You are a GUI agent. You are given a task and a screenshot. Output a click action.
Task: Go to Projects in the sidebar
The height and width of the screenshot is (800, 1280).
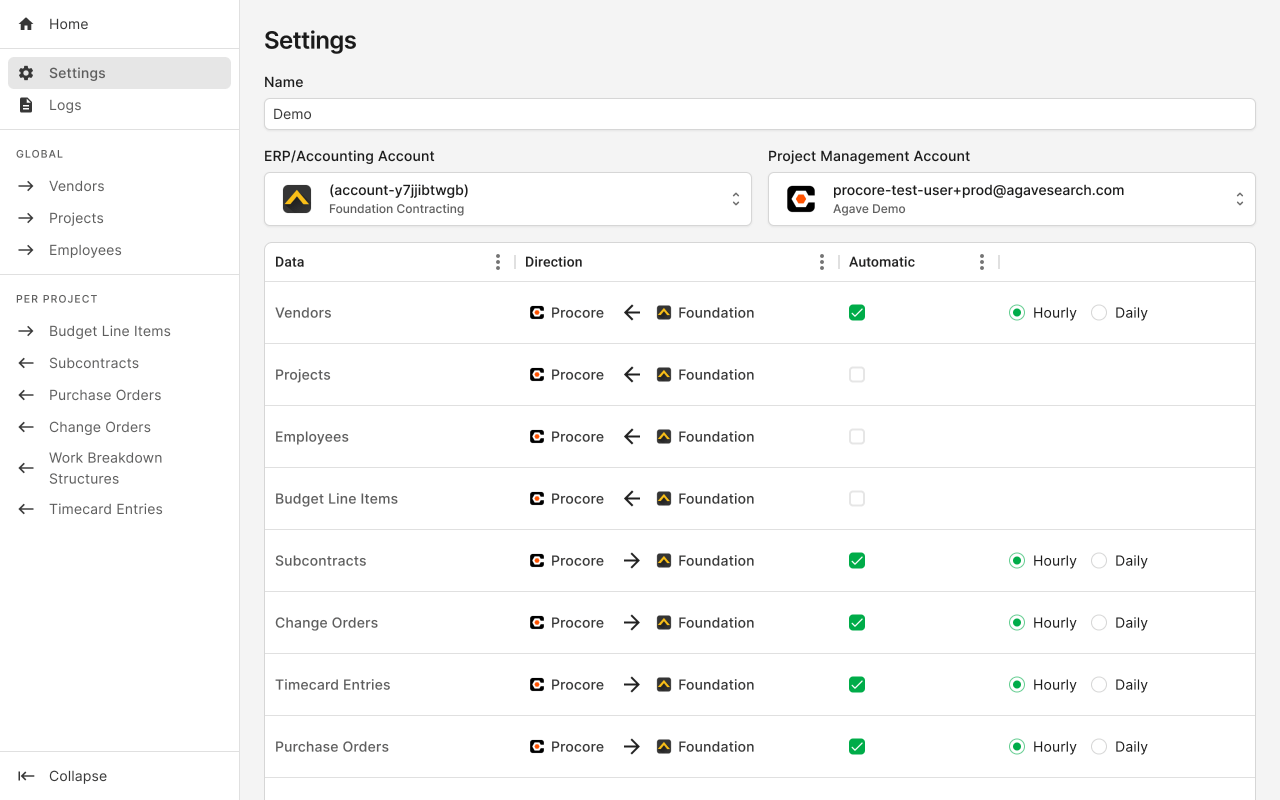(120, 218)
